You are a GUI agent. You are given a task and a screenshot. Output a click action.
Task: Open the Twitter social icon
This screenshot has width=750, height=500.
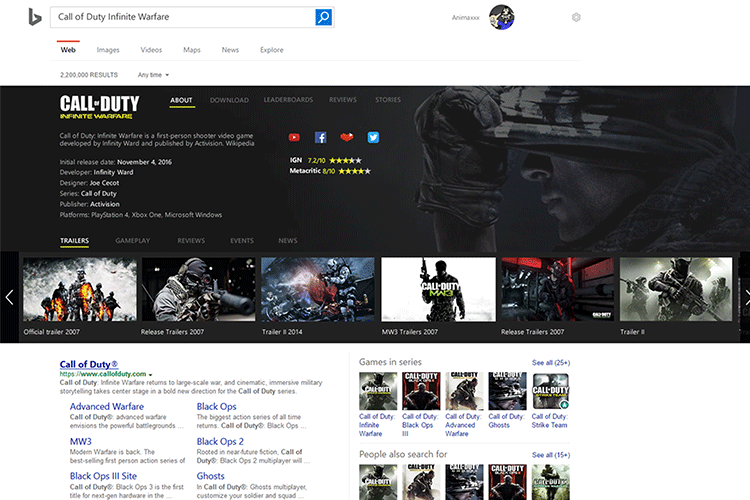(x=373, y=137)
